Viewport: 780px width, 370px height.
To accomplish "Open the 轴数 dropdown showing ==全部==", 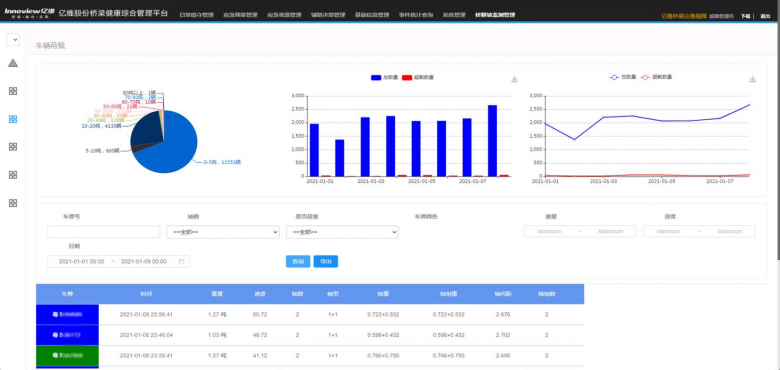I will coord(223,232).
